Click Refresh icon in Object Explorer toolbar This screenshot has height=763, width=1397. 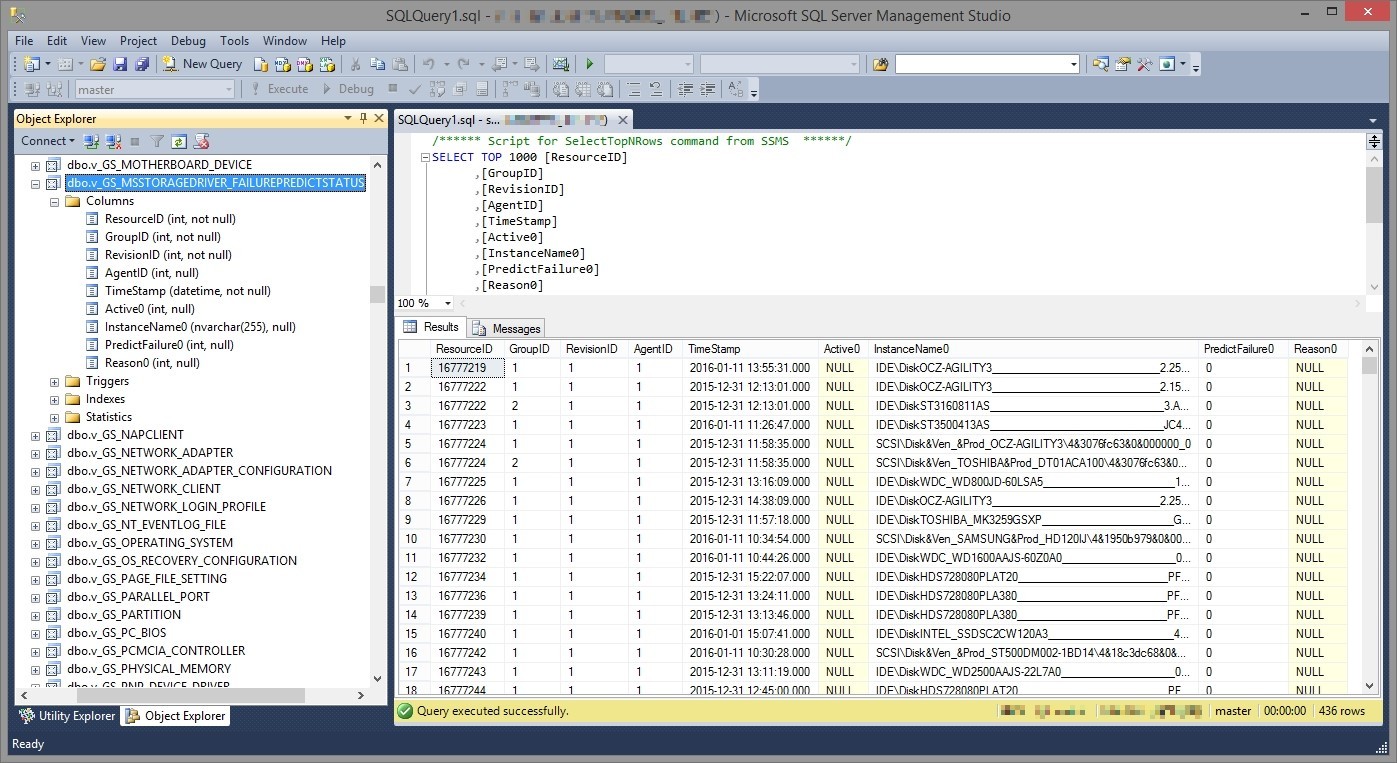pyautogui.click(x=179, y=141)
